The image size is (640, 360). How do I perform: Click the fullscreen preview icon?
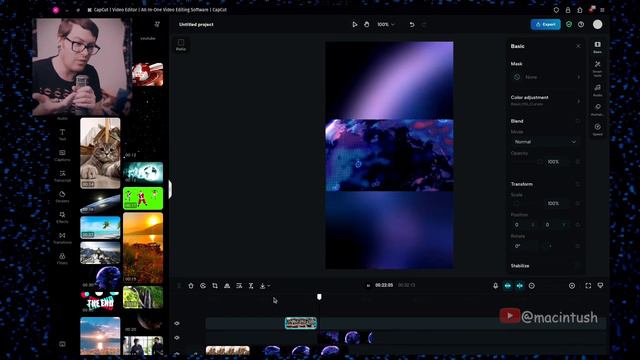coord(588,286)
